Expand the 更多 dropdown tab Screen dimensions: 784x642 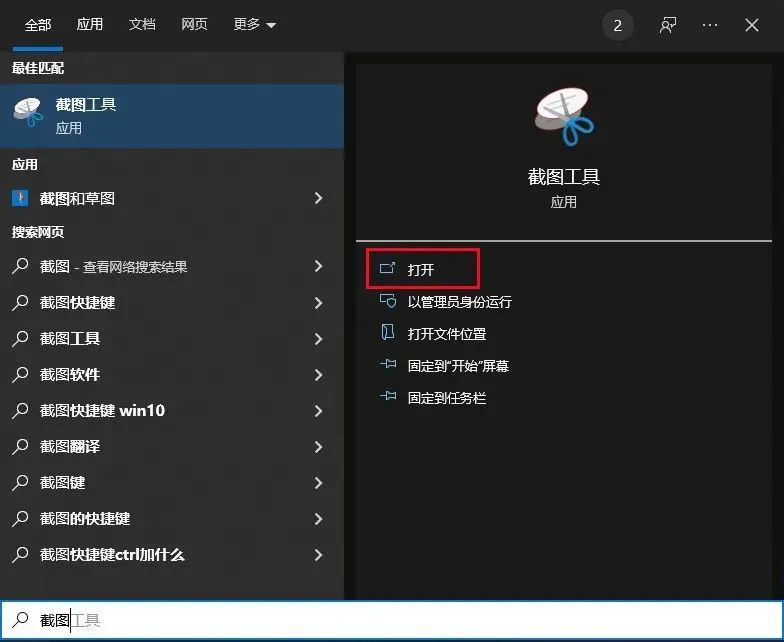point(254,24)
